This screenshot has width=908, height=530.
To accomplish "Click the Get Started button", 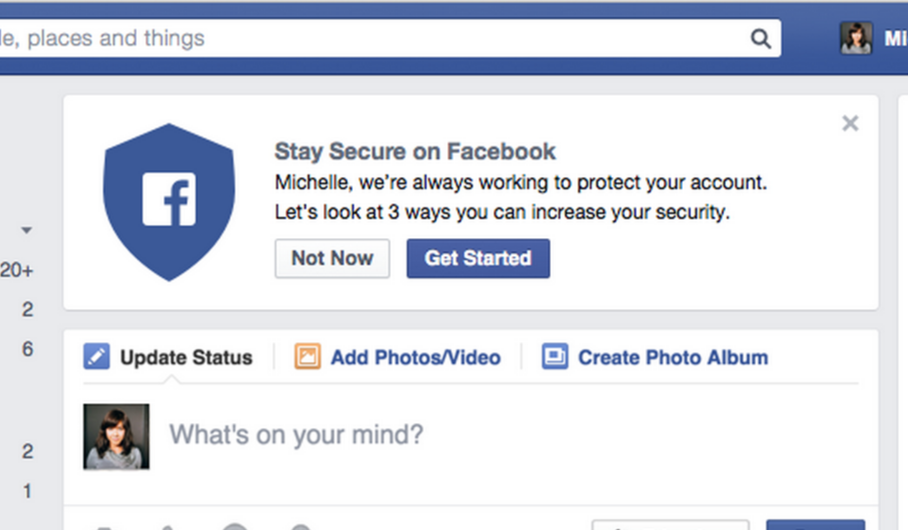I will point(478,258).
